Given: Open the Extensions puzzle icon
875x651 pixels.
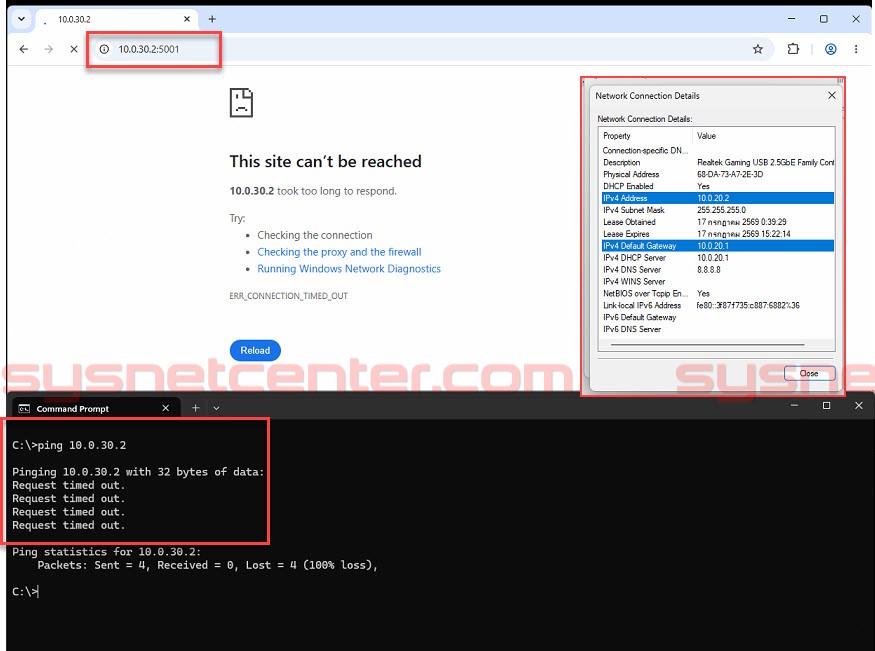Looking at the screenshot, I should (793, 49).
